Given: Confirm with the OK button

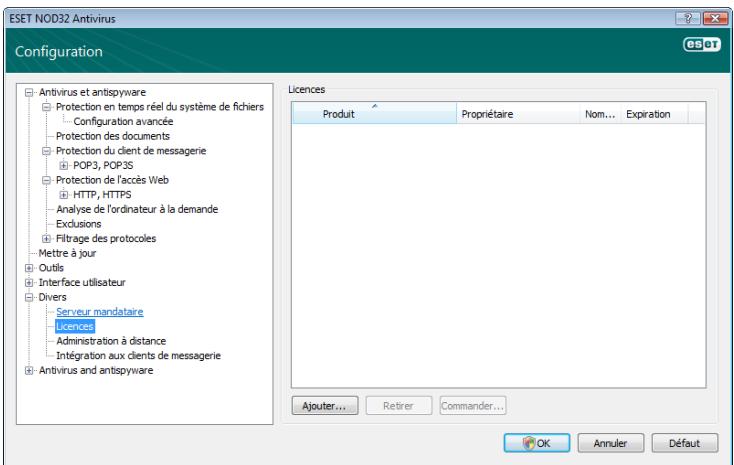Looking at the screenshot, I should [537, 443].
